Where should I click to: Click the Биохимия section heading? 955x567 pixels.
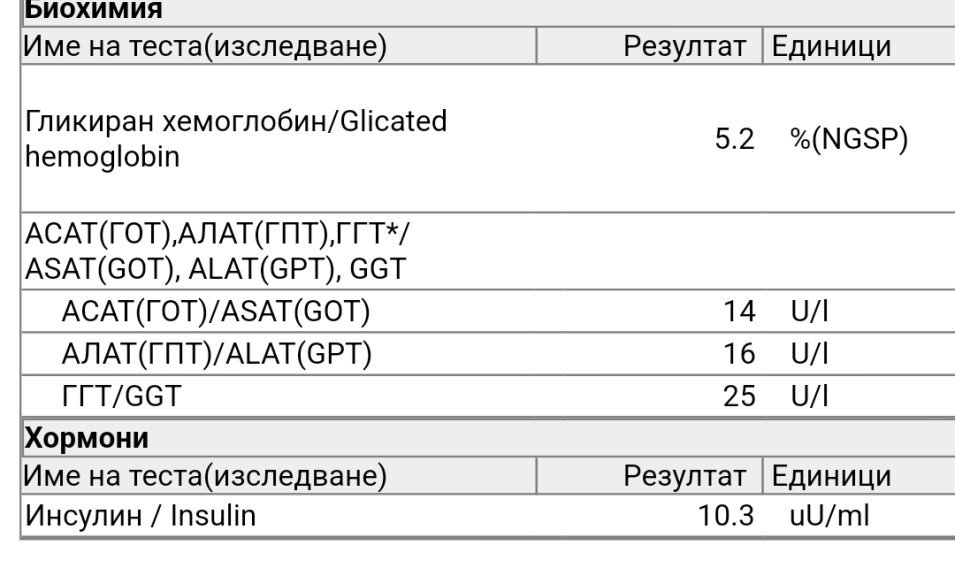coord(93,10)
